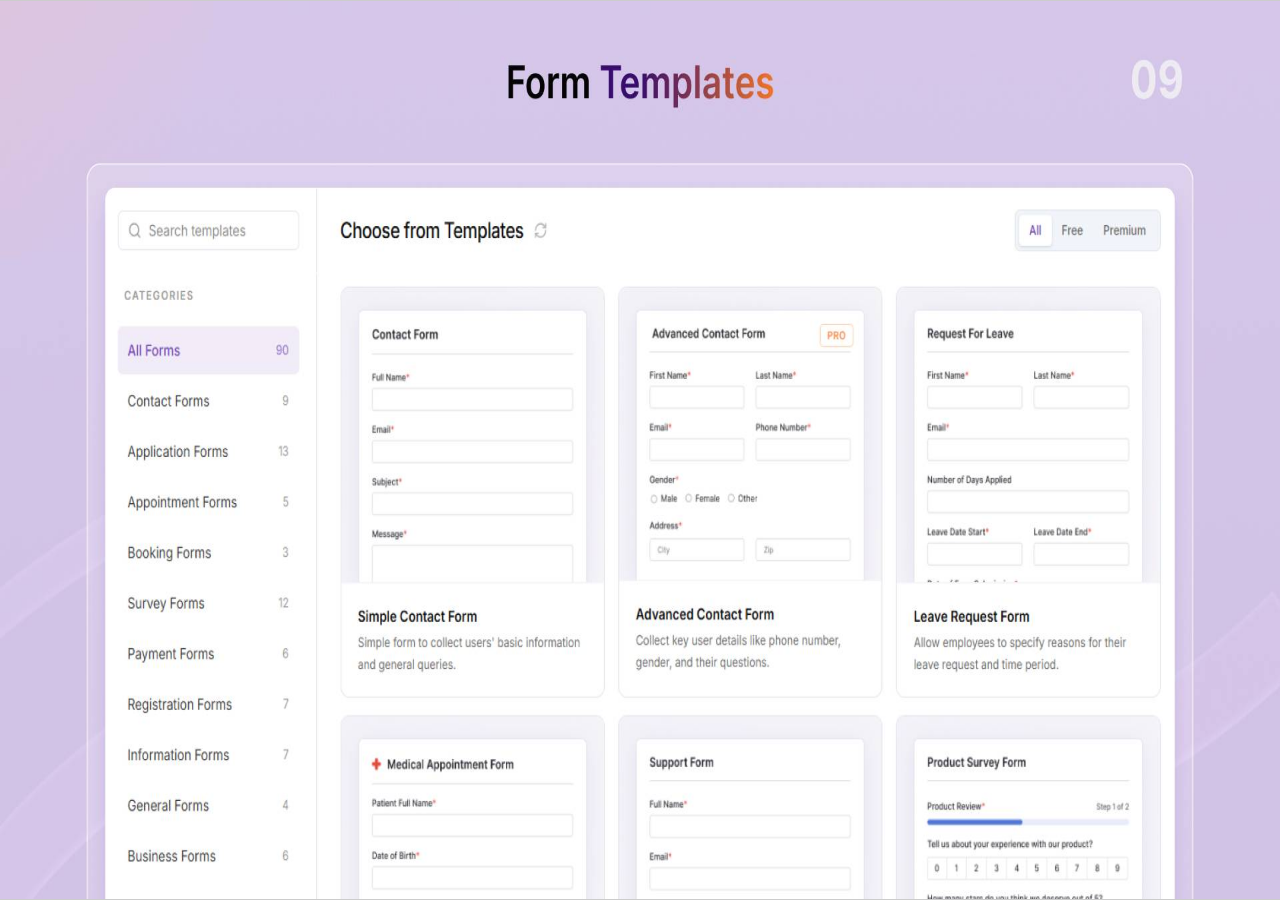The height and width of the screenshot is (900, 1280).
Task: Click the Product Review progress bar
Action: pyautogui.click(x=1028, y=822)
